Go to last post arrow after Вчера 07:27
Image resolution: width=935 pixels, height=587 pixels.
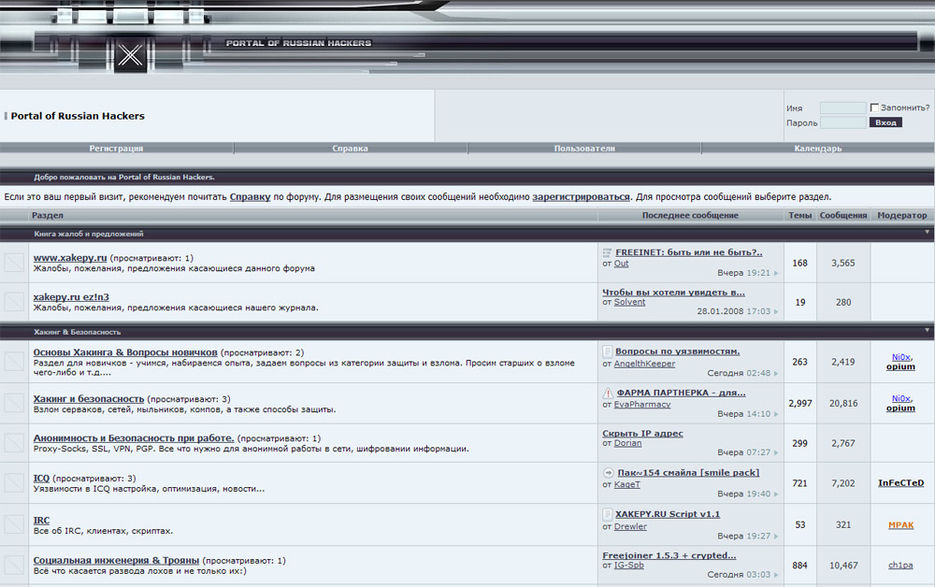click(776, 453)
